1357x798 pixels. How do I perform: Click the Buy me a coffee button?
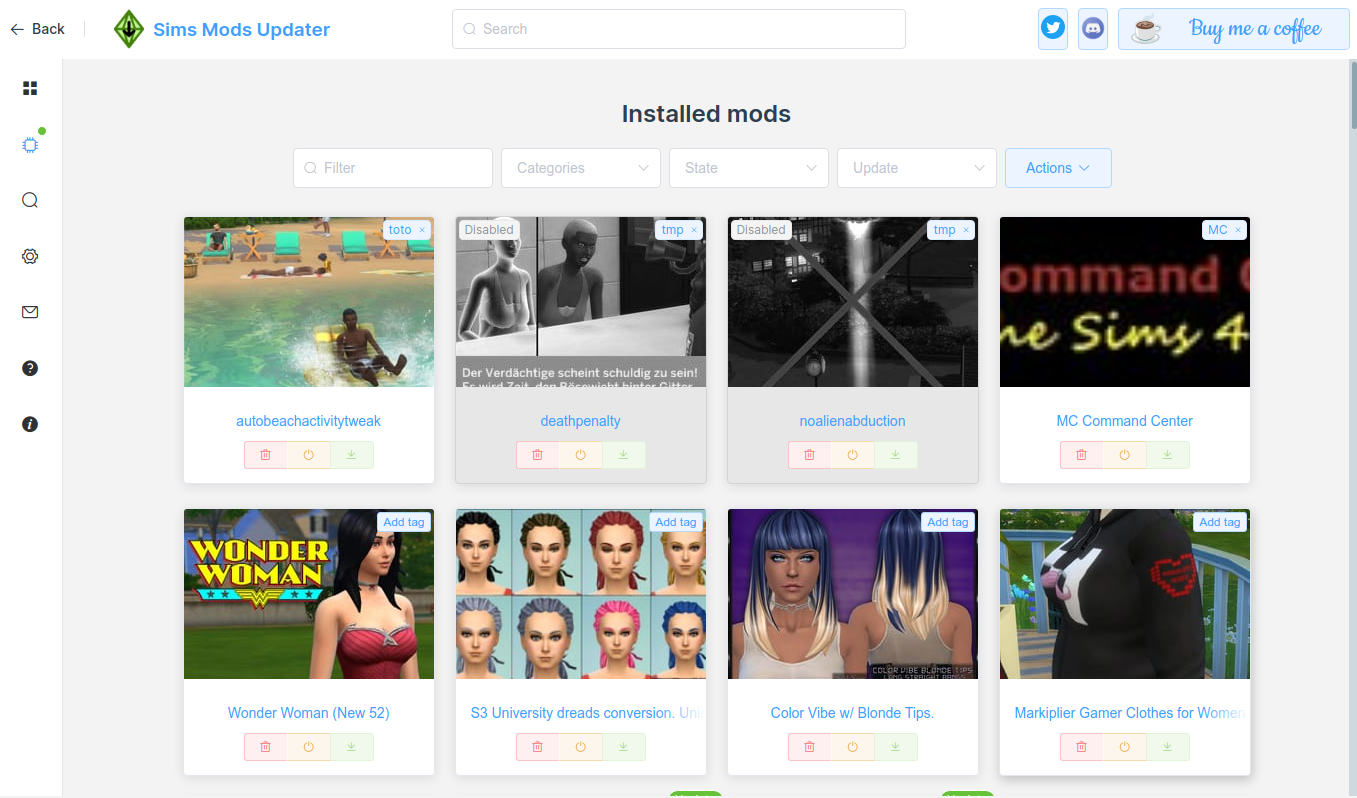tap(1234, 29)
